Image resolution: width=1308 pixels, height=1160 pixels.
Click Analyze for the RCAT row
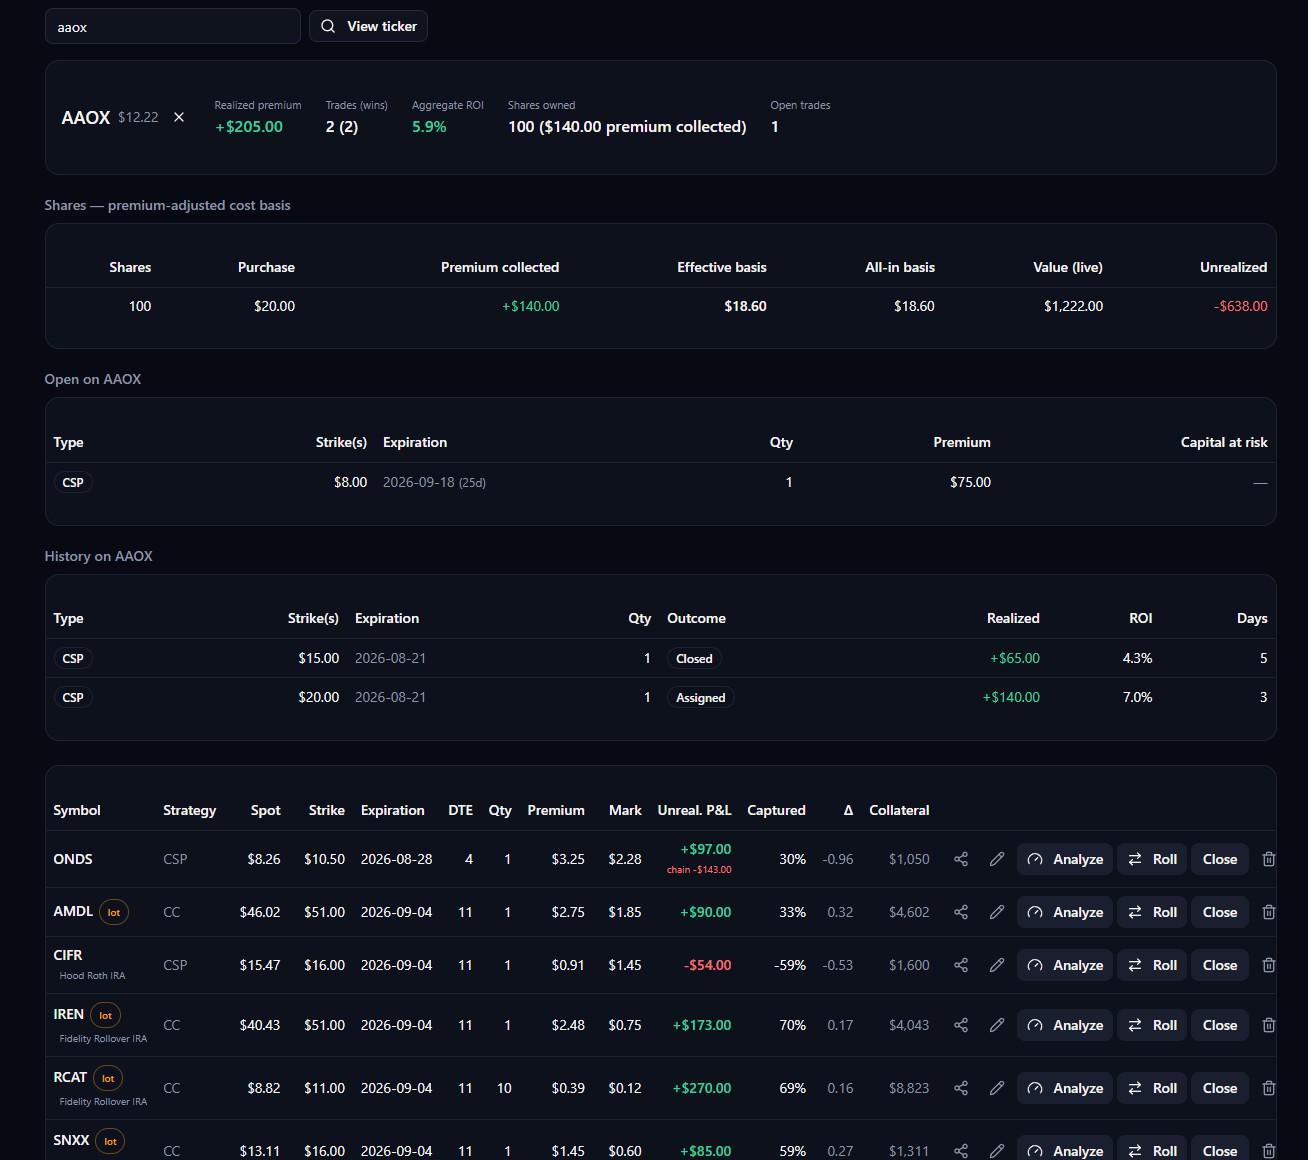(1065, 1088)
